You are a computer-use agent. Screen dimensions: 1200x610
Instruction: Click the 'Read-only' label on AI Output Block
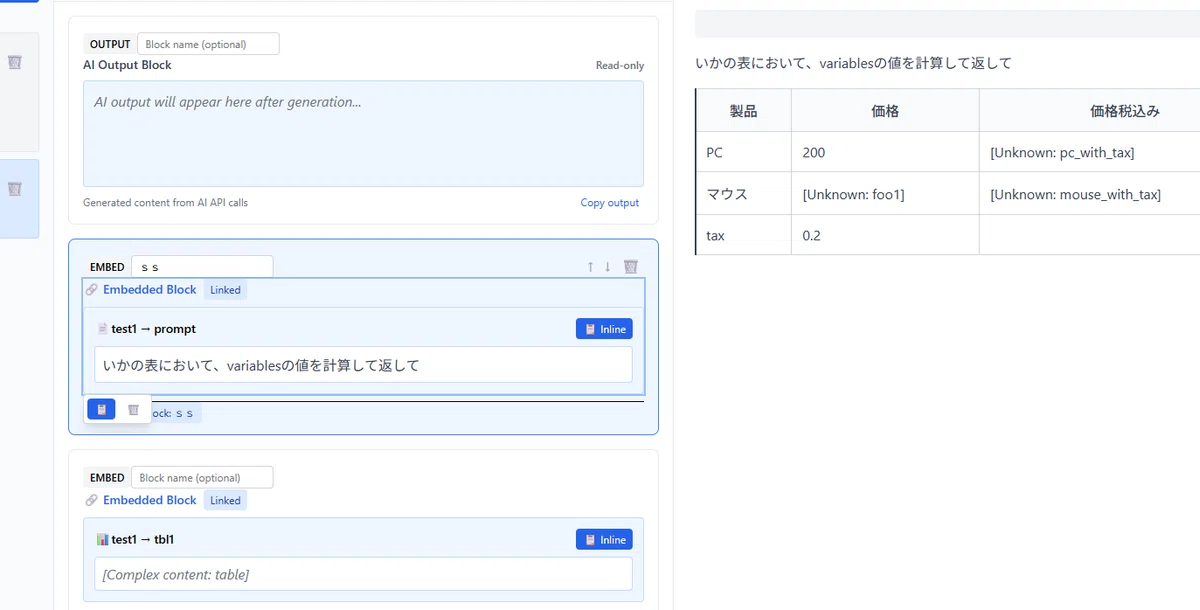pyautogui.click(x=620, y=65)
